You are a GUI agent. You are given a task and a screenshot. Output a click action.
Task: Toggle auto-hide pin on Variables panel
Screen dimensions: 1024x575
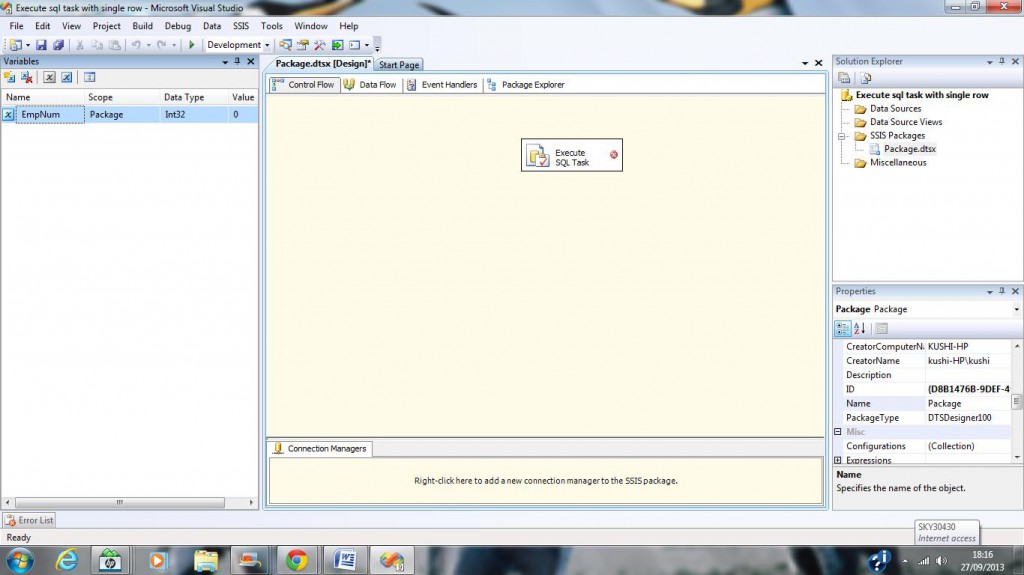coord(237,61)
